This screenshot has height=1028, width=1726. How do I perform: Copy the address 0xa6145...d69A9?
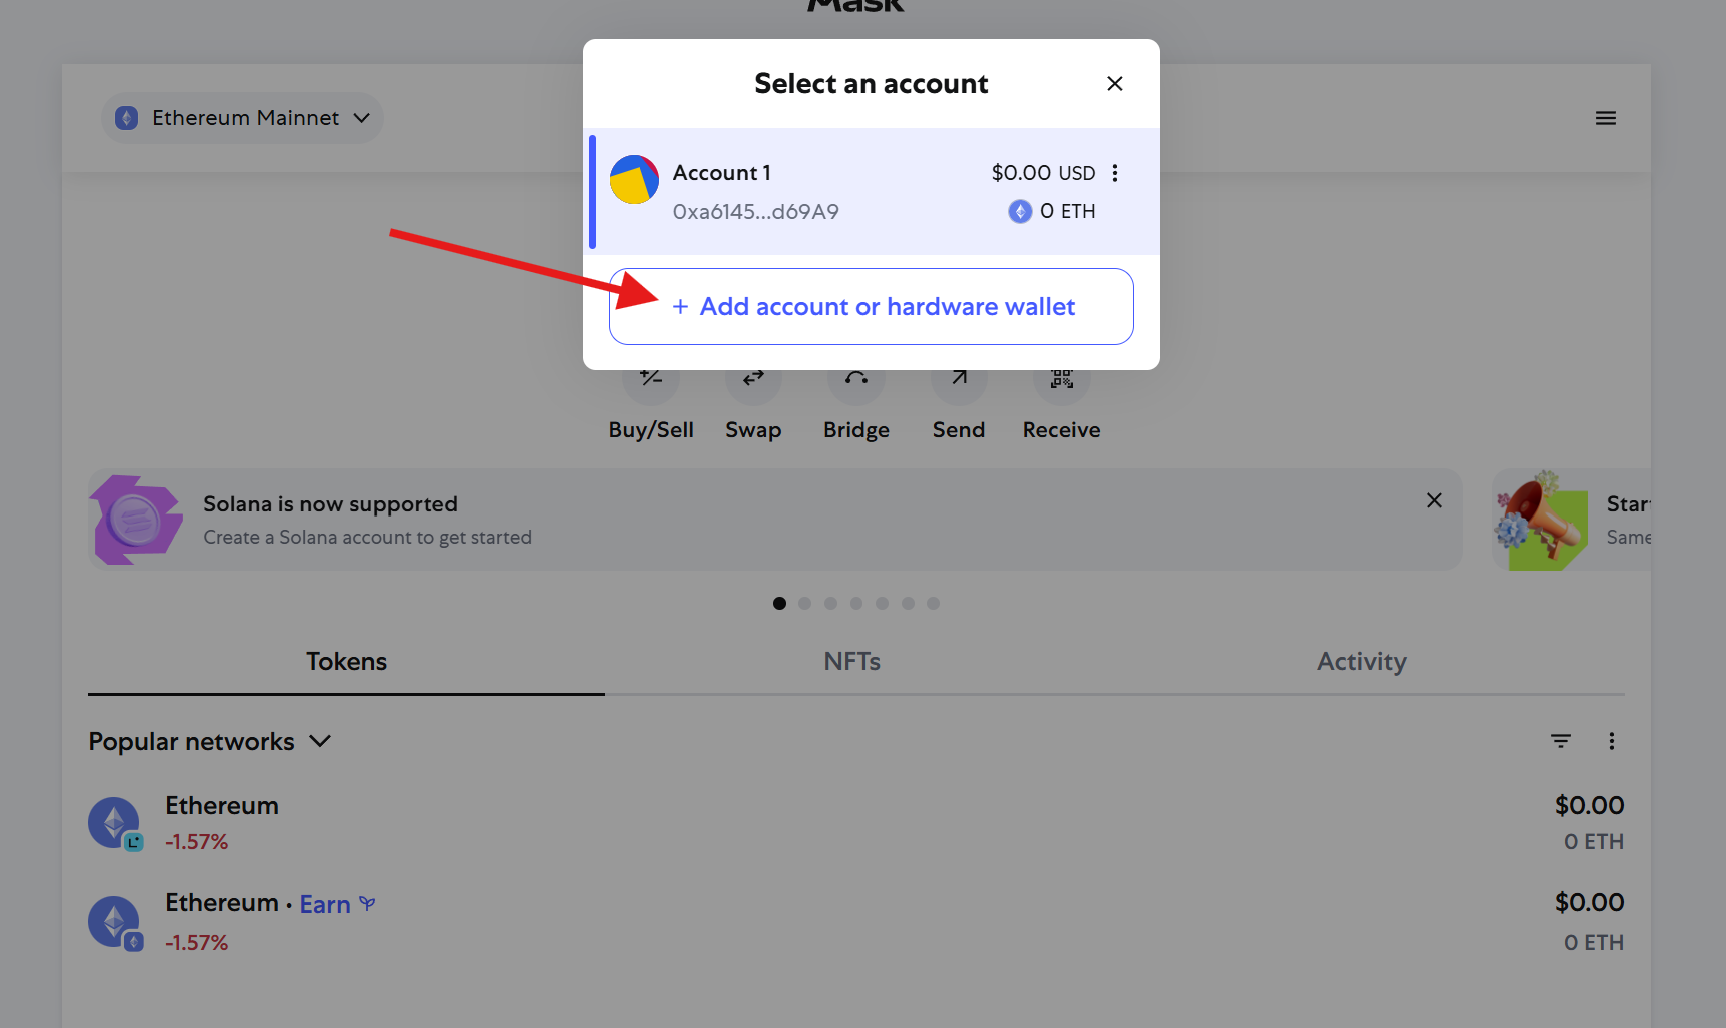coord(756,212)
